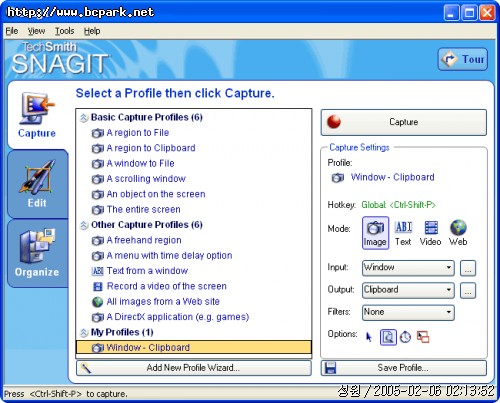Click Output properties ellipsis button
The width and height of the screenshot is (500, 403).
click(x=468, y=291)
